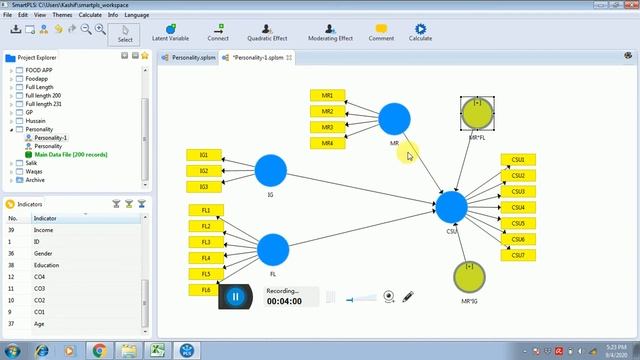
Task: Expand the Full Length project
Action: (x=11, y=87)
